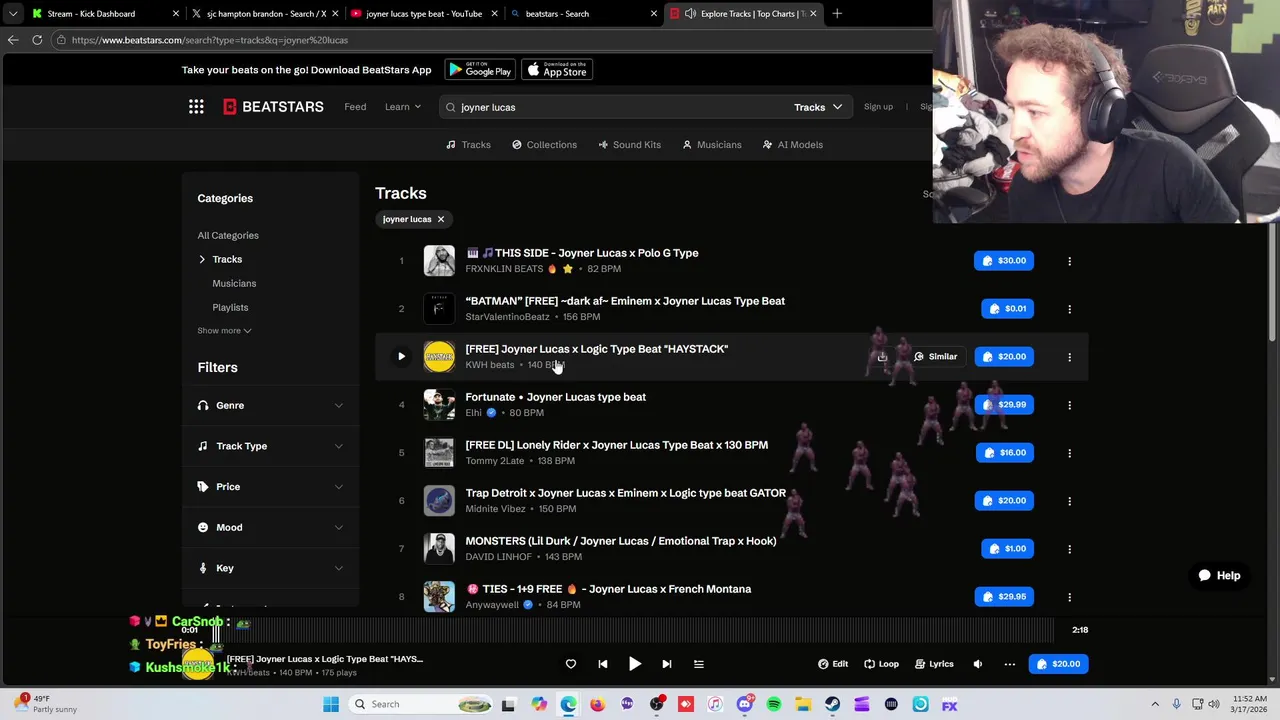This screenshot has height=720, width=1280.
Task: Select the Musicians category in sidebar
Action: coord(234,284)
